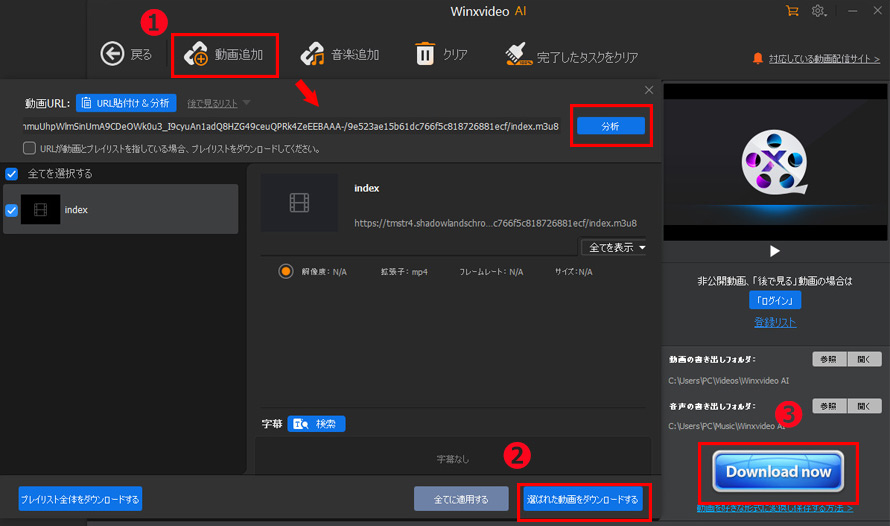Viewport: 890px width, 526px height.
Task: Open the shopping cart icon in title bar
Action: pos(793,11)
